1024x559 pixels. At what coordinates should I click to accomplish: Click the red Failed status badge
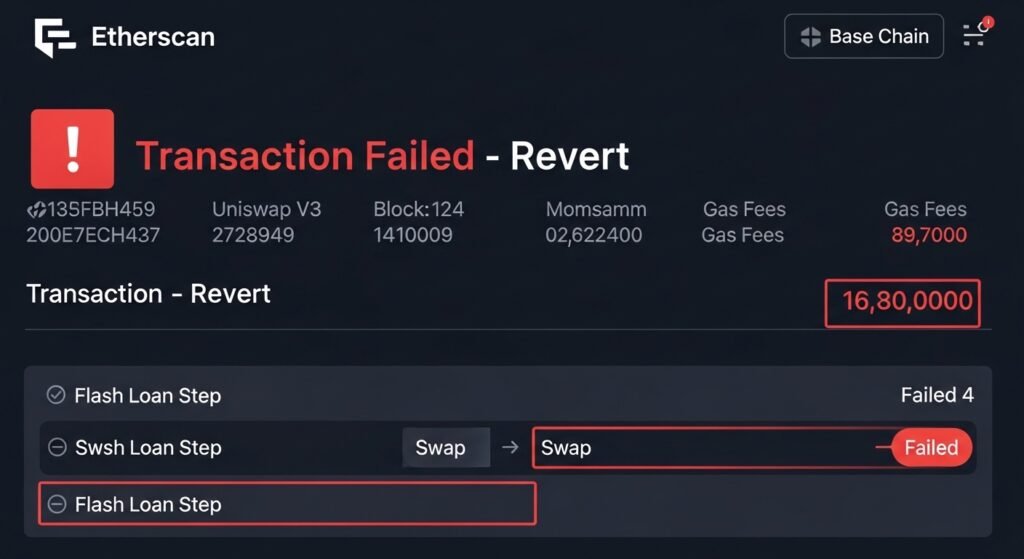tap(930, 448)
